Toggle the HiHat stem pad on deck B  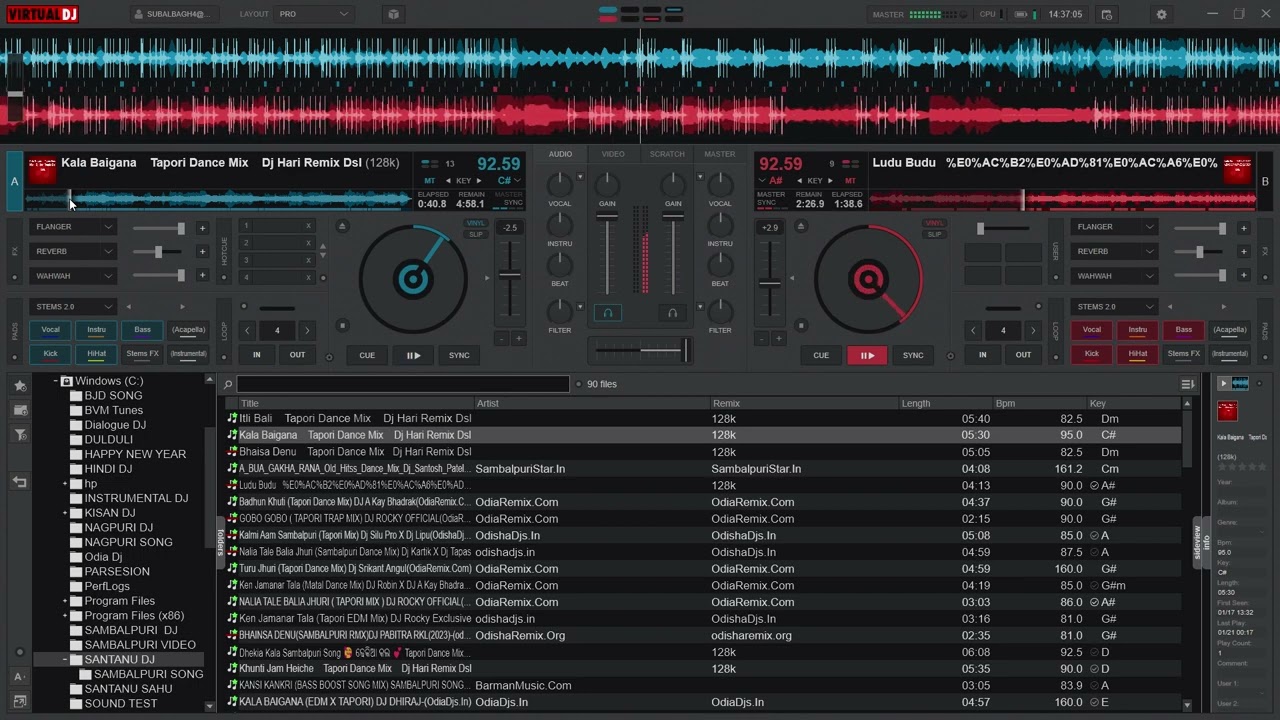[x=1138, y=354]
